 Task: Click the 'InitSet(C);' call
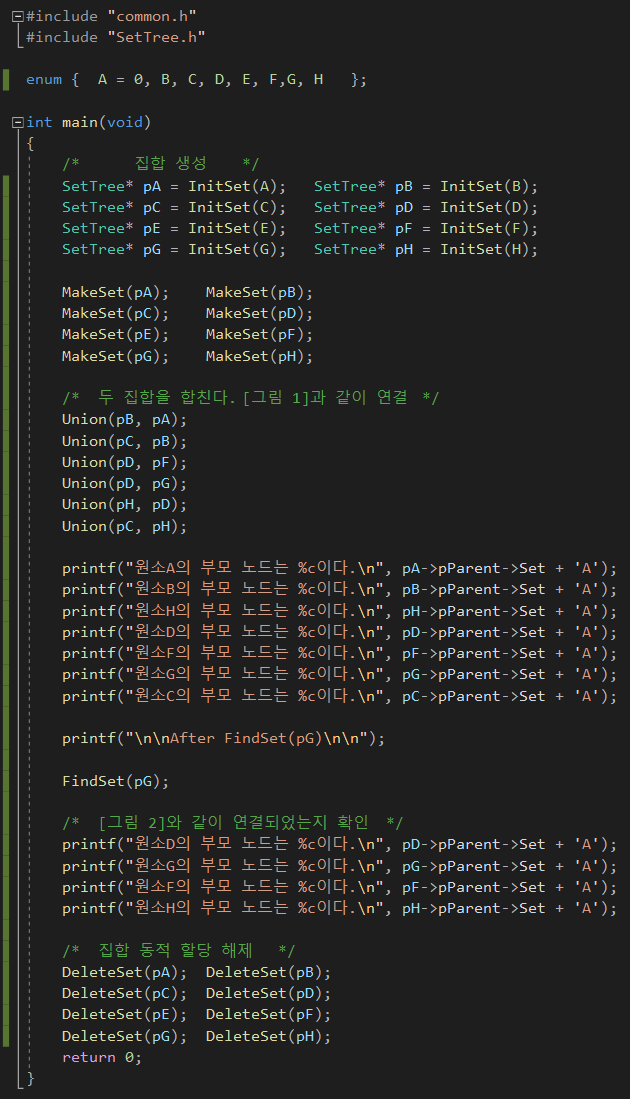pyautogui.click(x=238, y=207)
